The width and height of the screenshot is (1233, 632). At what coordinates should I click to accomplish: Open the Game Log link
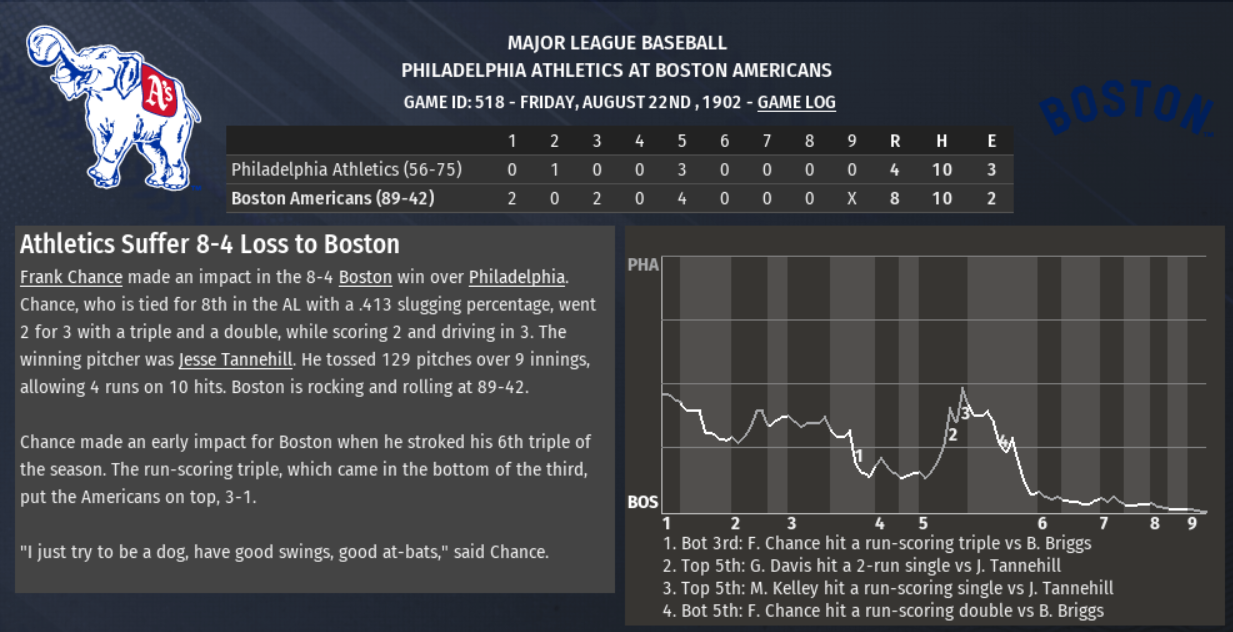[796, 102]
